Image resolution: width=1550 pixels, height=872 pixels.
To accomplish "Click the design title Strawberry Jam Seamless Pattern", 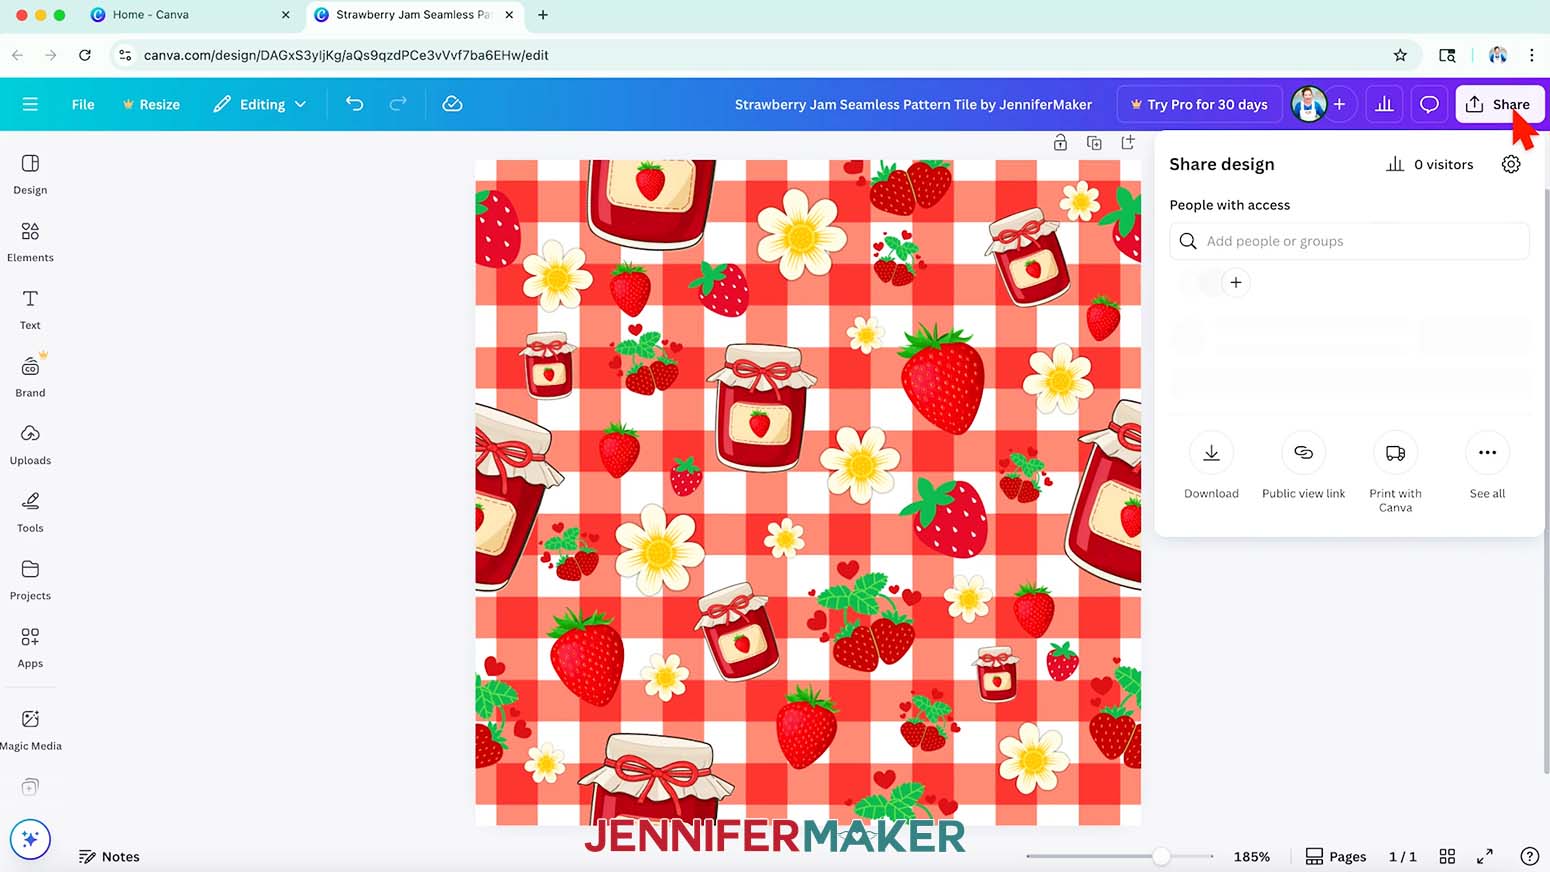I will point(913,104).
